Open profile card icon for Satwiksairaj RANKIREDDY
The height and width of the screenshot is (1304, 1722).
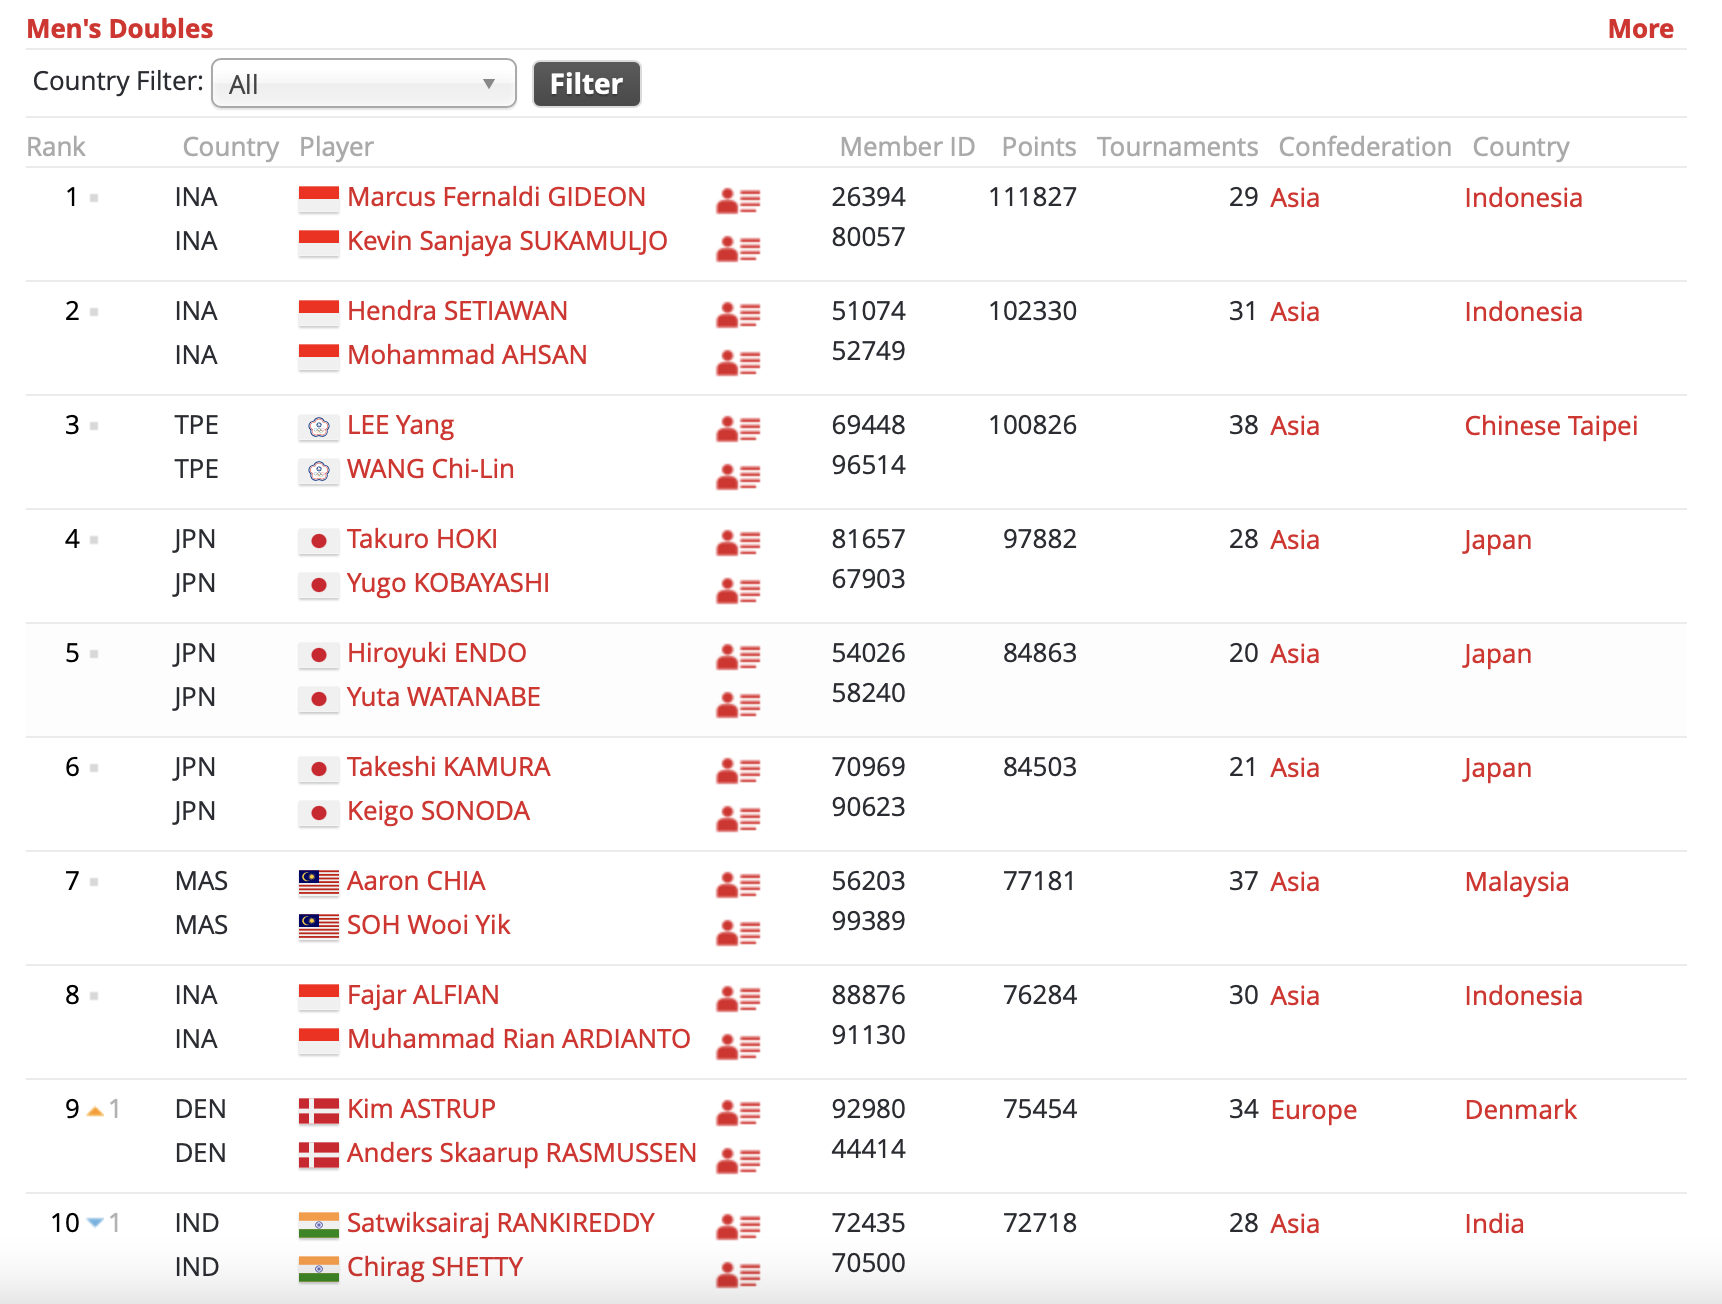pos(738,1227)
